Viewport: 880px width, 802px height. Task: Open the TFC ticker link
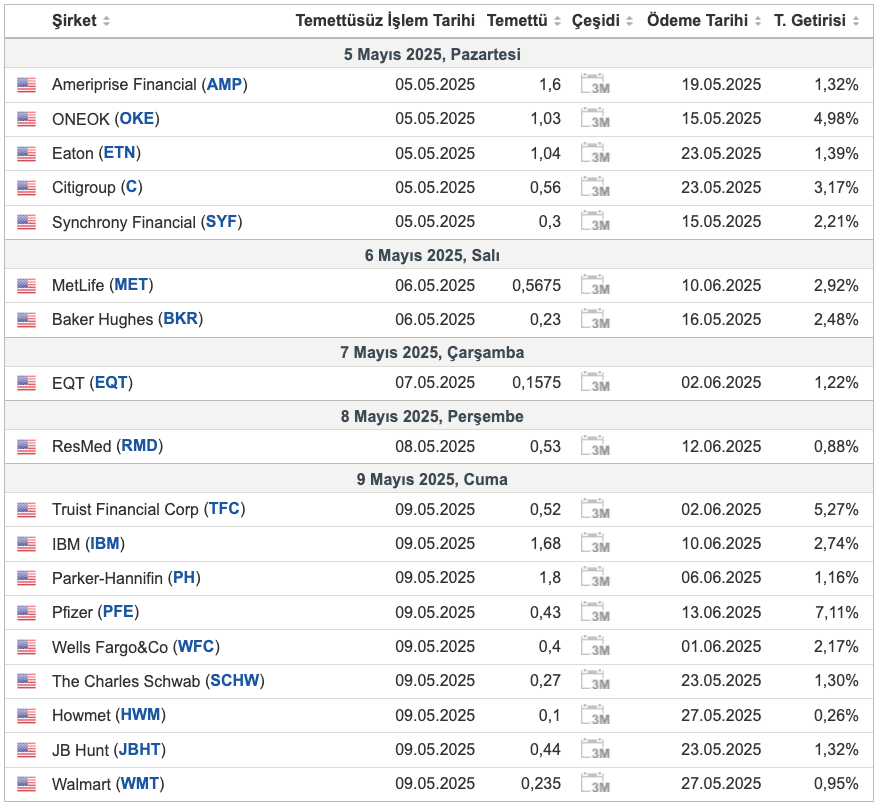224,508
